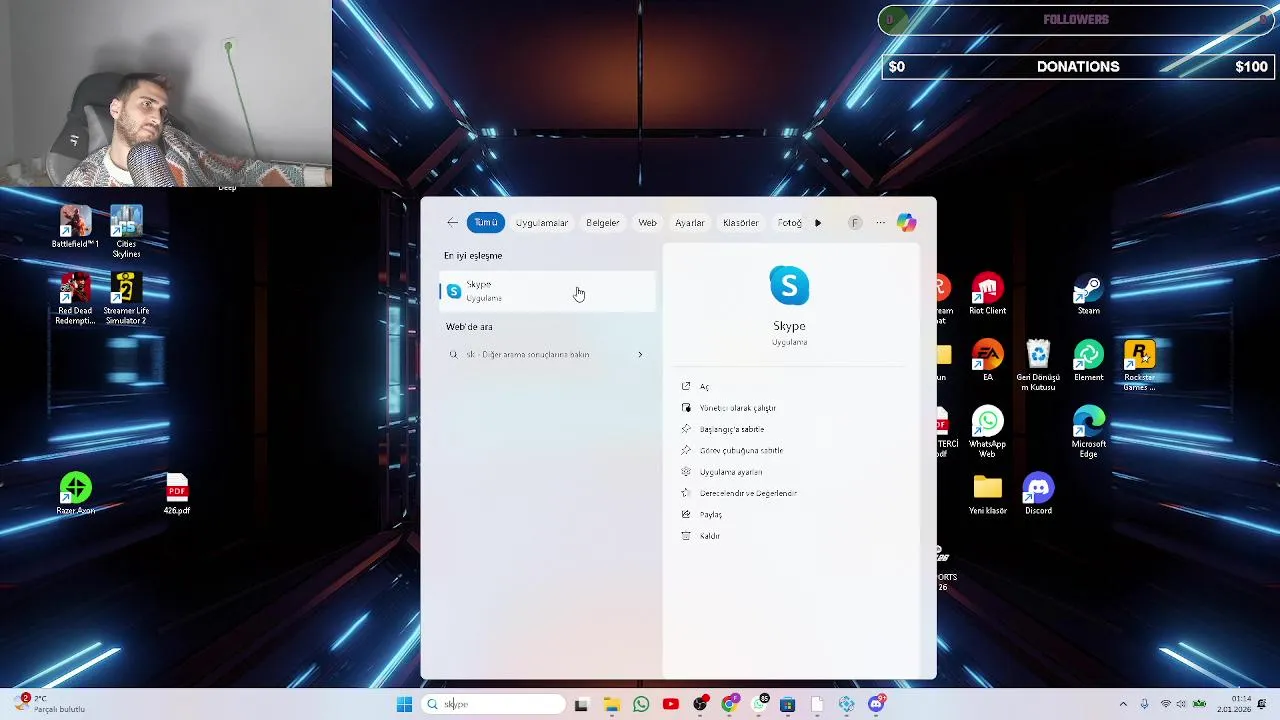The height and width of the screenshot is (720, 1280).
Task: Select Razer Axon desktop icon
Action: (x=75, y=494)
